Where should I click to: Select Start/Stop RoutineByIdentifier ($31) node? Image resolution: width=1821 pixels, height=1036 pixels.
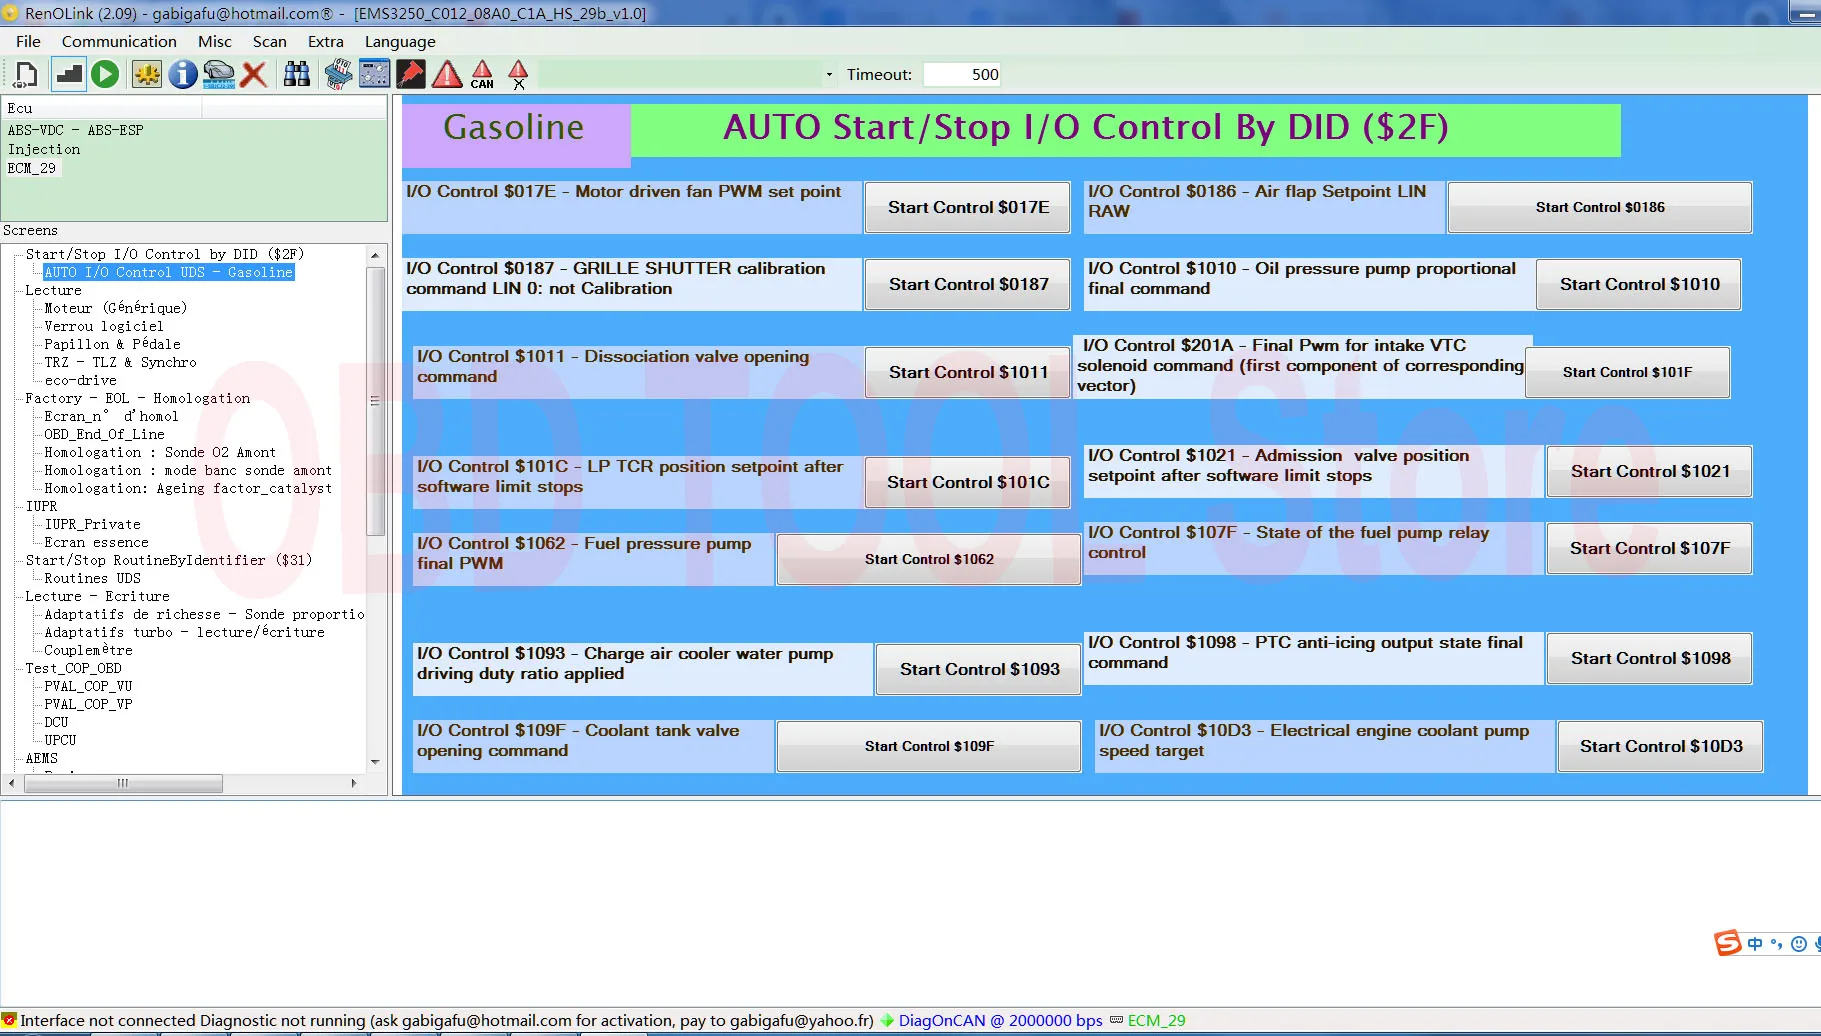coord(169,560)
